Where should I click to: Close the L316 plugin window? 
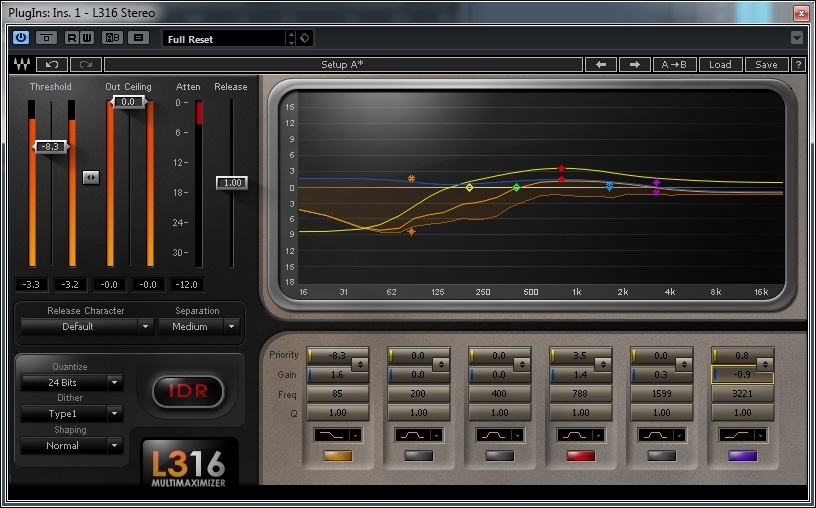(x=801, y=13)
